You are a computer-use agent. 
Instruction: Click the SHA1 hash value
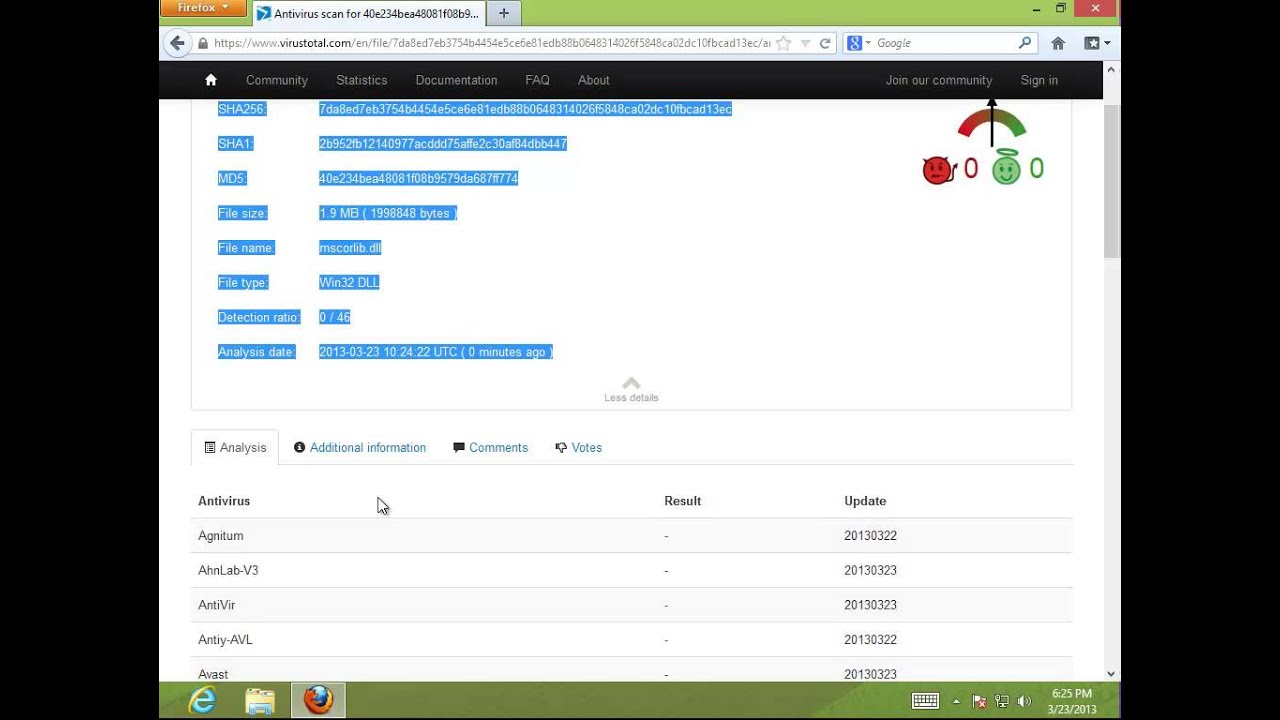(x=443, y=144)
